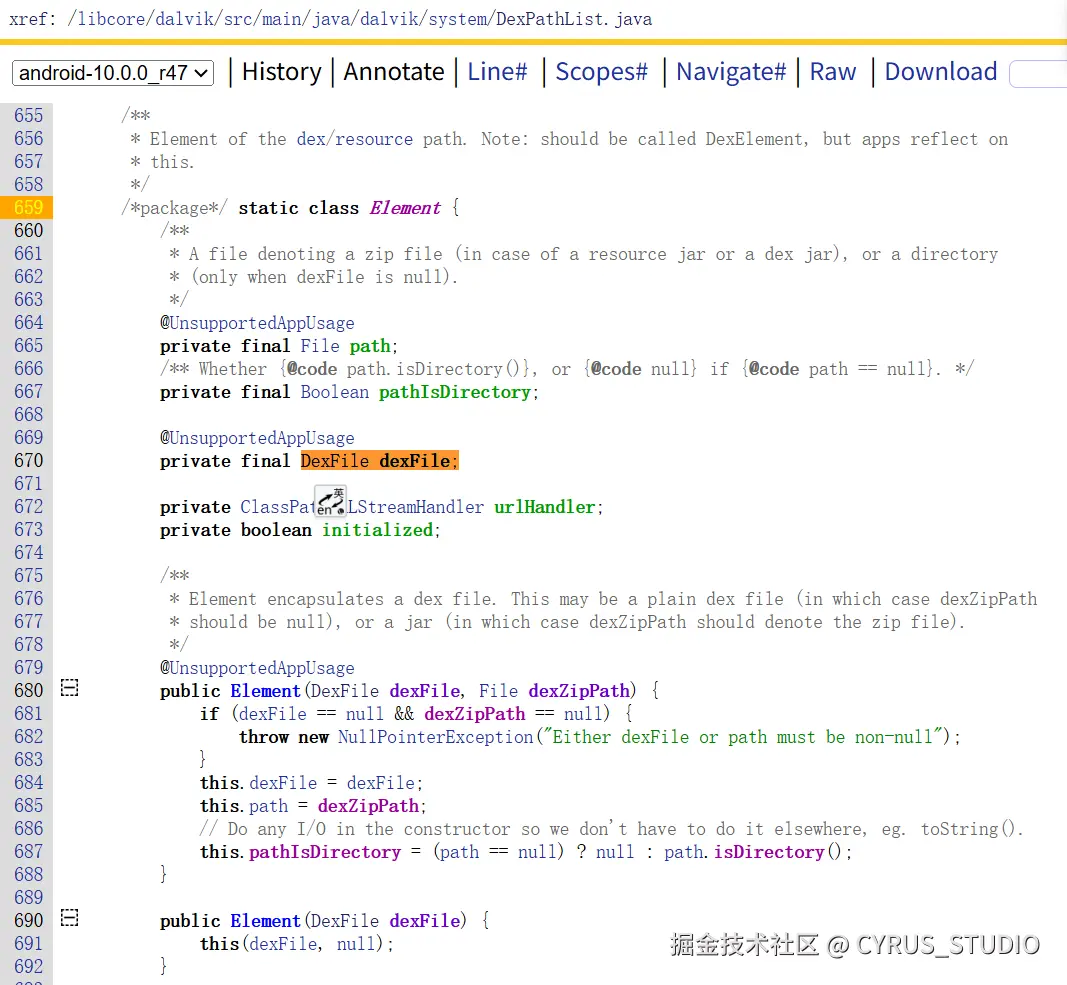Open the Navigate# panel
The width and height of the screenshot is (1067, 985).
[731, 71]
